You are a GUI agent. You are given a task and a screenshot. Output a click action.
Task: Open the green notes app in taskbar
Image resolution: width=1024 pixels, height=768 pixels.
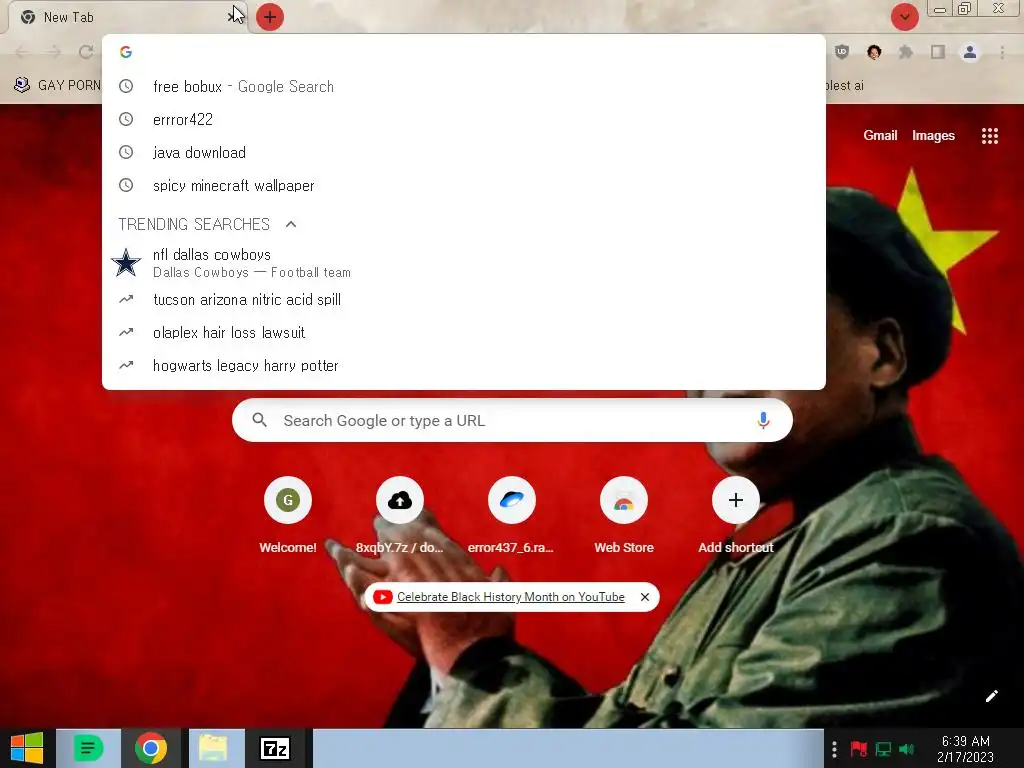(x=88, y=748)
